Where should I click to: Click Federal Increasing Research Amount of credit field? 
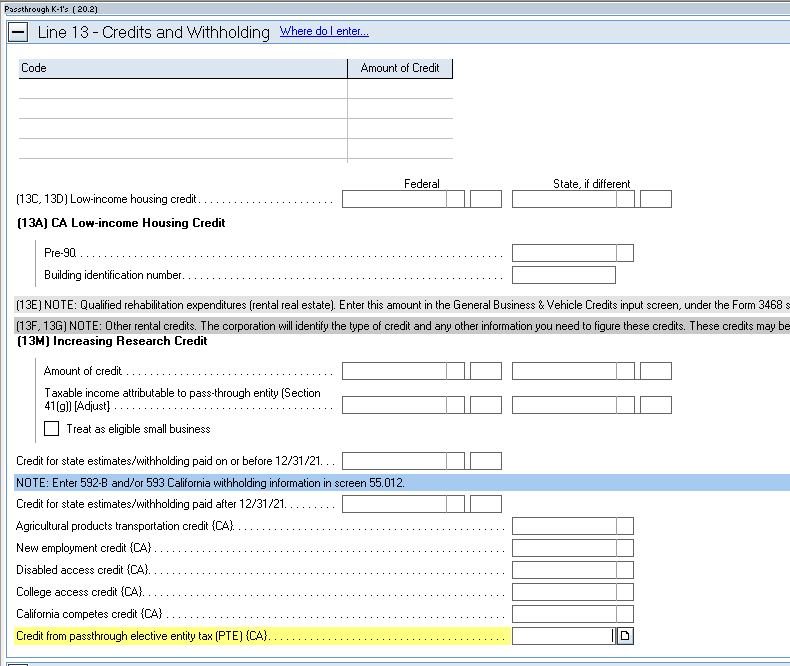coord(394,371)
